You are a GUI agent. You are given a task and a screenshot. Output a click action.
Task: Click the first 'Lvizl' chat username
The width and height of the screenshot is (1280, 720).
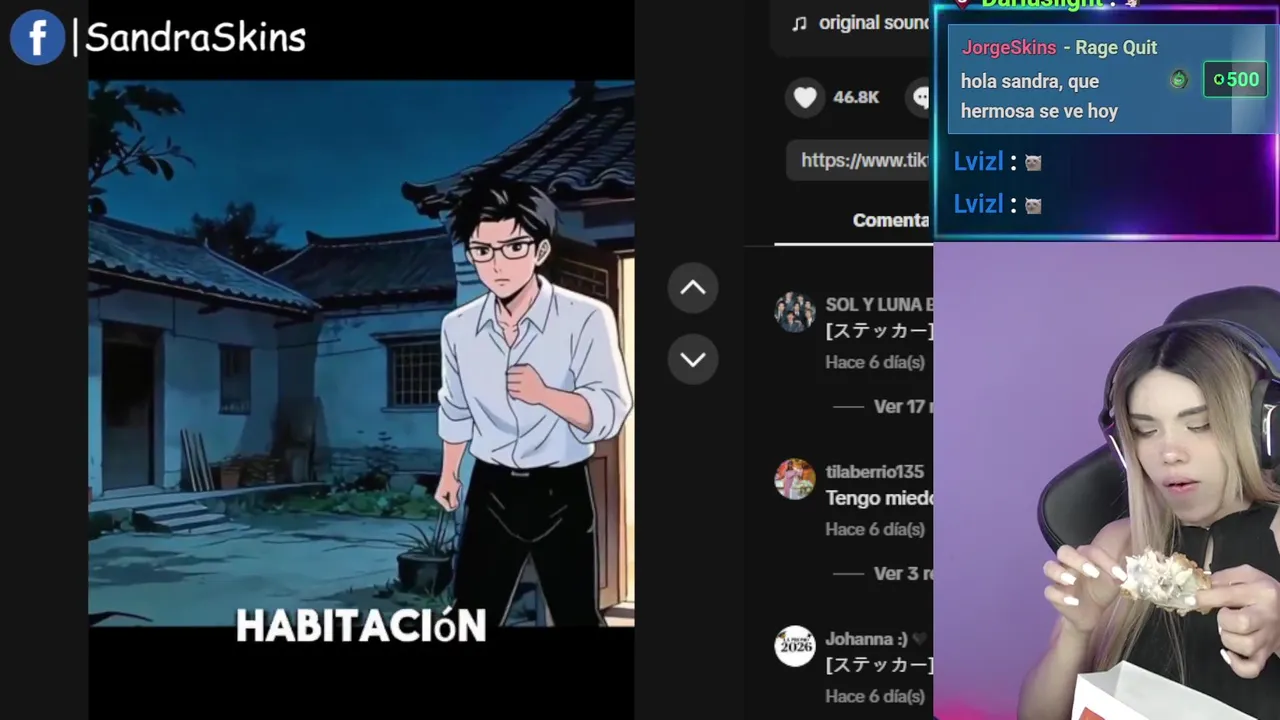point(978,162)
